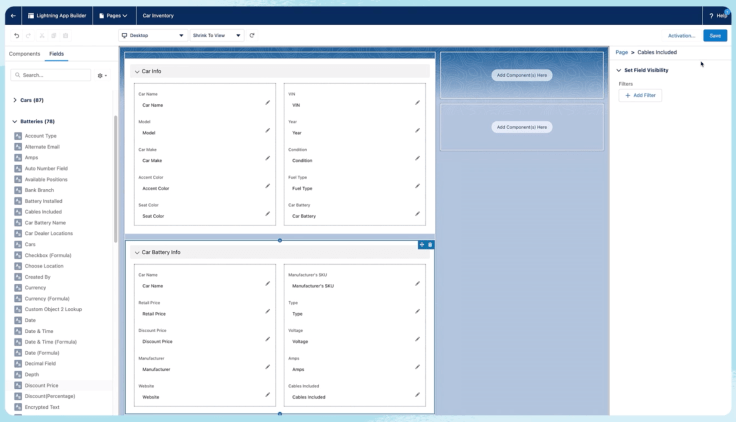Viewport: 736px width, 422px height.
Task: Edit the Model field pencil icon
Action: pyautogui.click(x=268, y=130)
